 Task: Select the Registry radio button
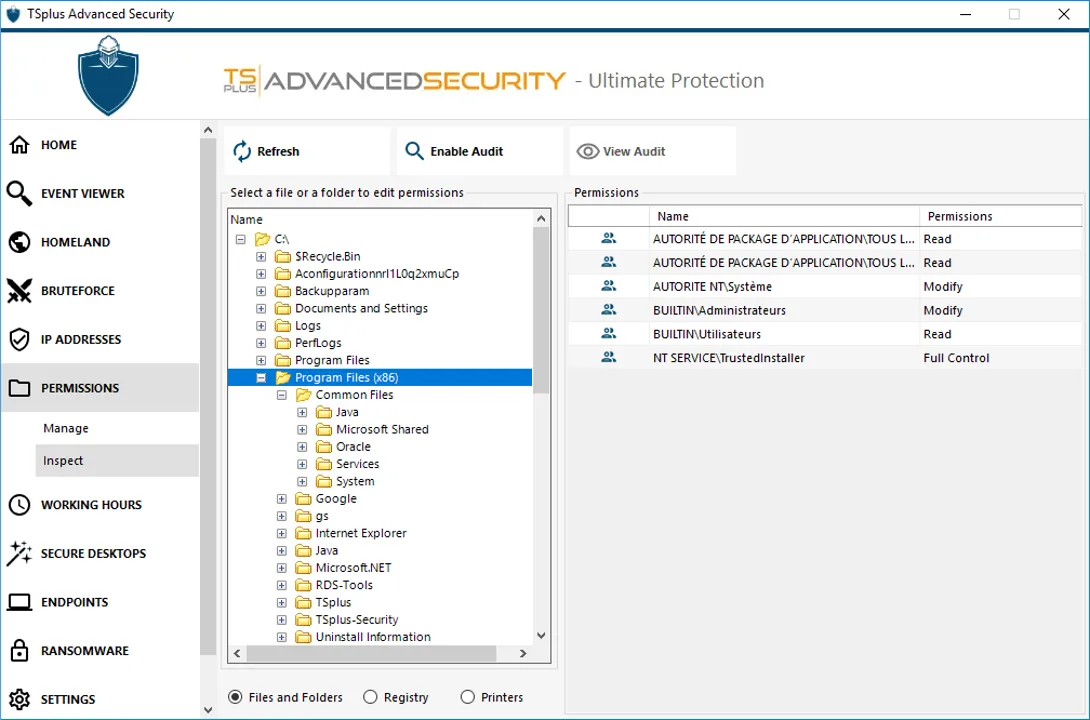tap(370, 697)
